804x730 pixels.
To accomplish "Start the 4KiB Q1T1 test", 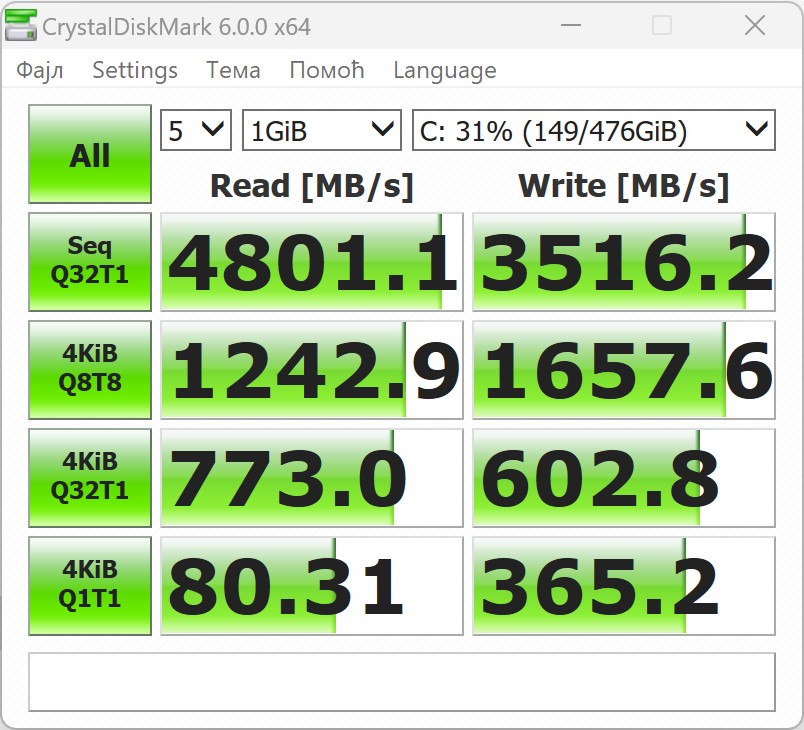I will tap(90, 586).
